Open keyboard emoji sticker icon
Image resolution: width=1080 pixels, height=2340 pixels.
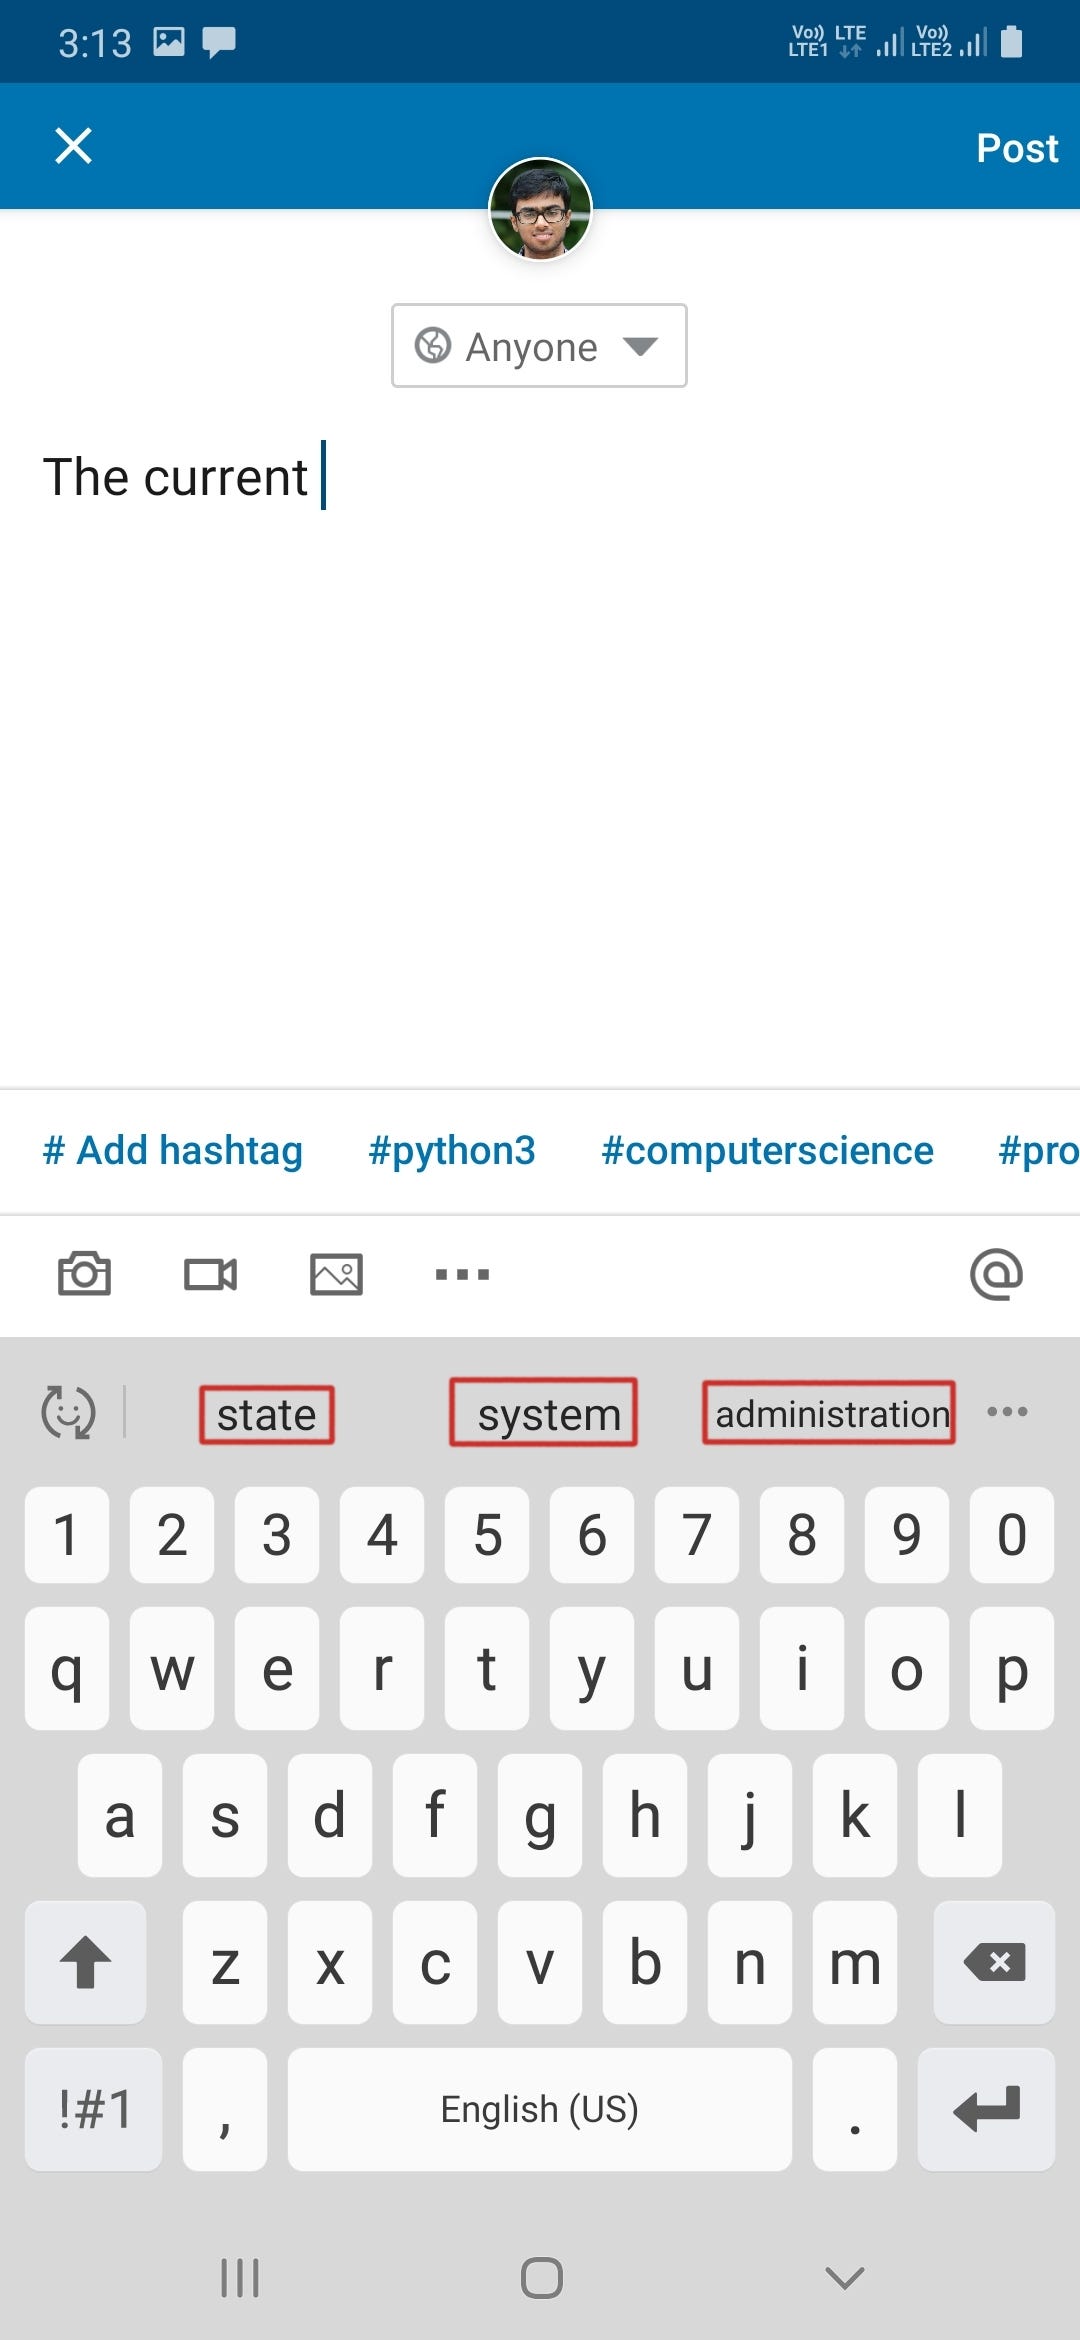68,1412
